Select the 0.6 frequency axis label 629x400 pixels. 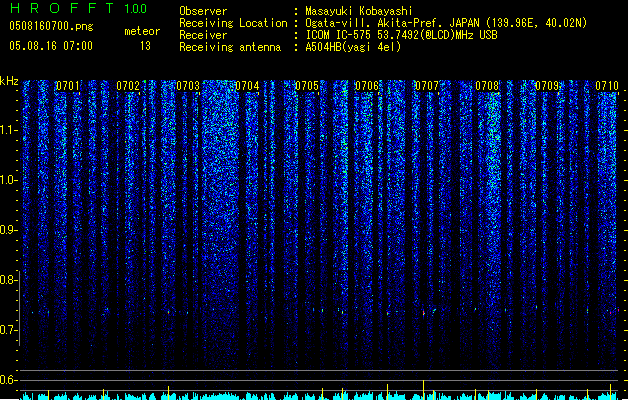(8, 380)
